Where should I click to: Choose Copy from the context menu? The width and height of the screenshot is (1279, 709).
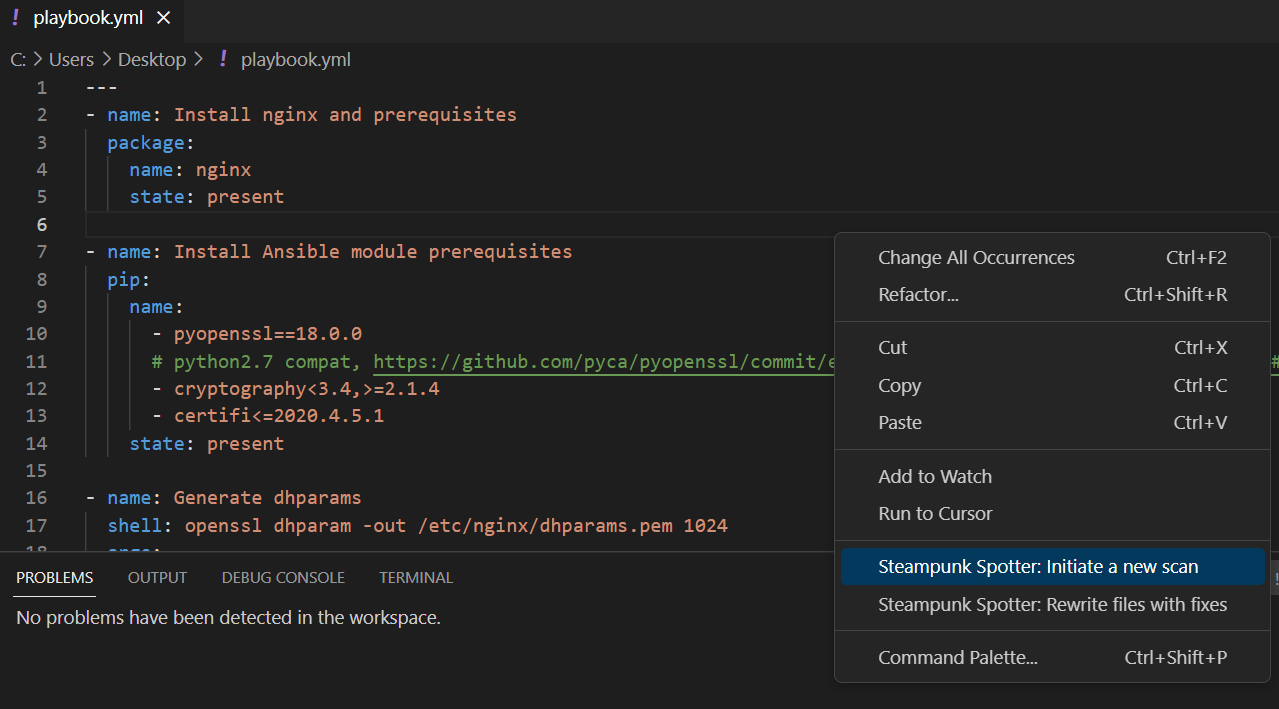point(899,386)
